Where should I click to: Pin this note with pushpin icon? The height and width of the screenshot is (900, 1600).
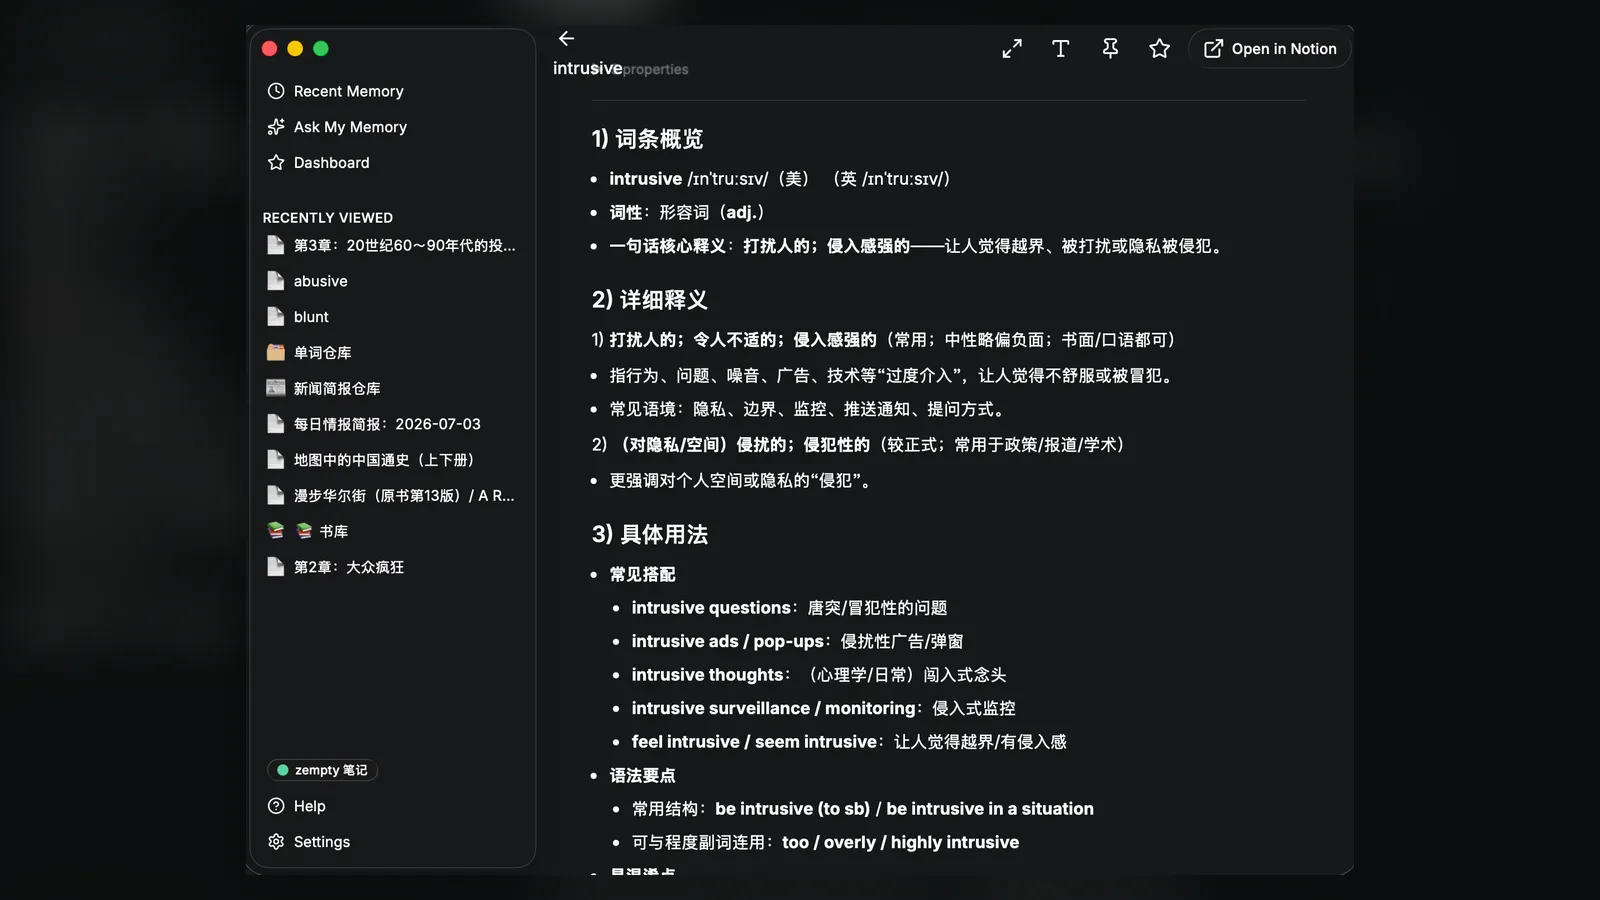[1110, 48]
